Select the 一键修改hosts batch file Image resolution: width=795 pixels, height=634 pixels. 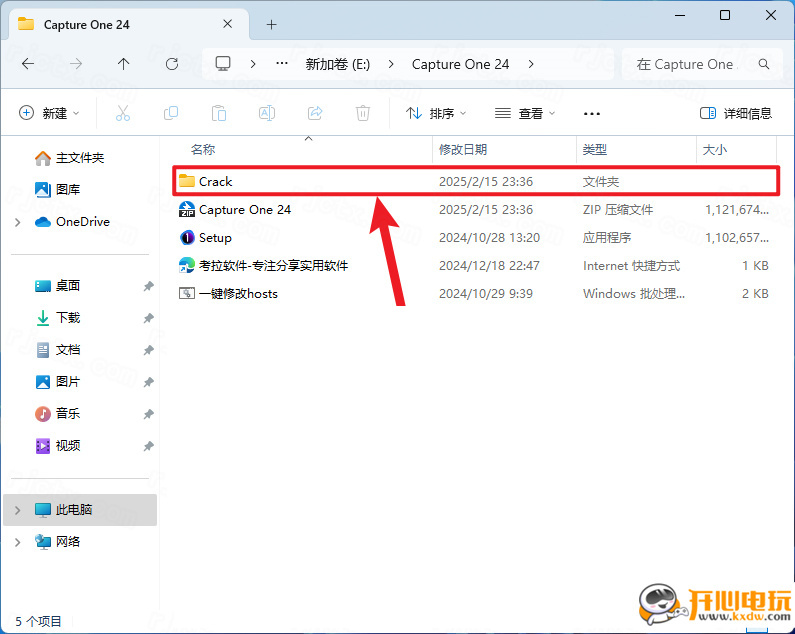pos(476,293)
